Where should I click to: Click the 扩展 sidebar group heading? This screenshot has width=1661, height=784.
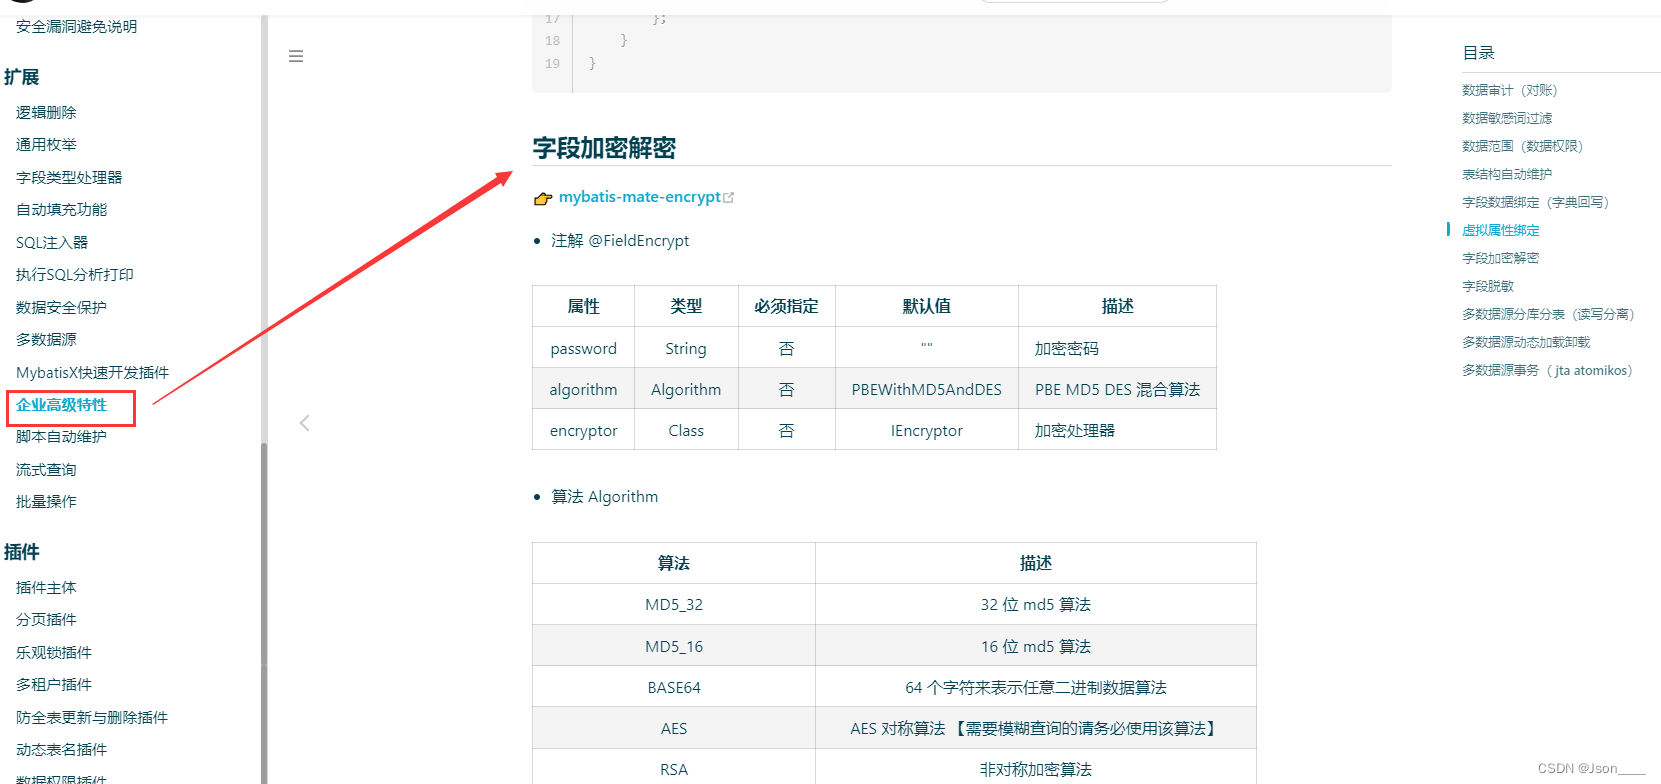click(22, 77)
